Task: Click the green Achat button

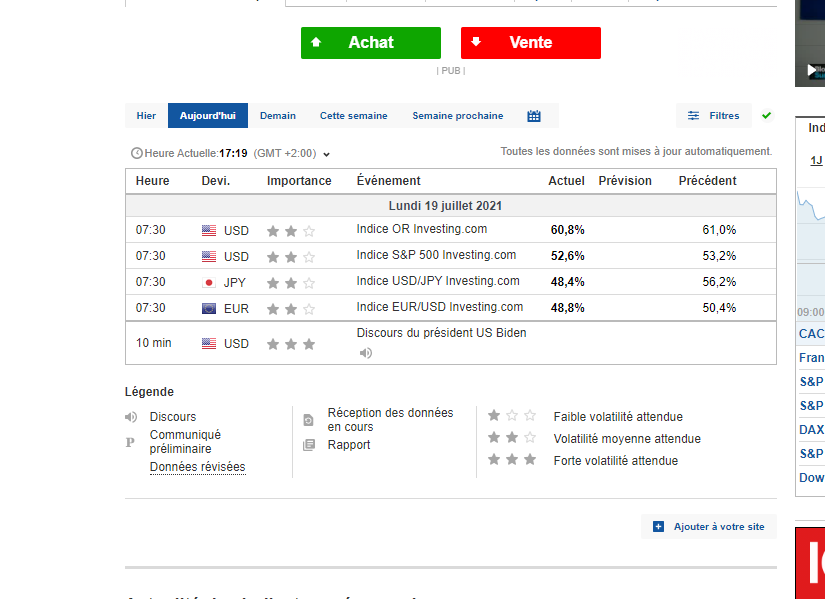Action: click(x=371, y=43)
